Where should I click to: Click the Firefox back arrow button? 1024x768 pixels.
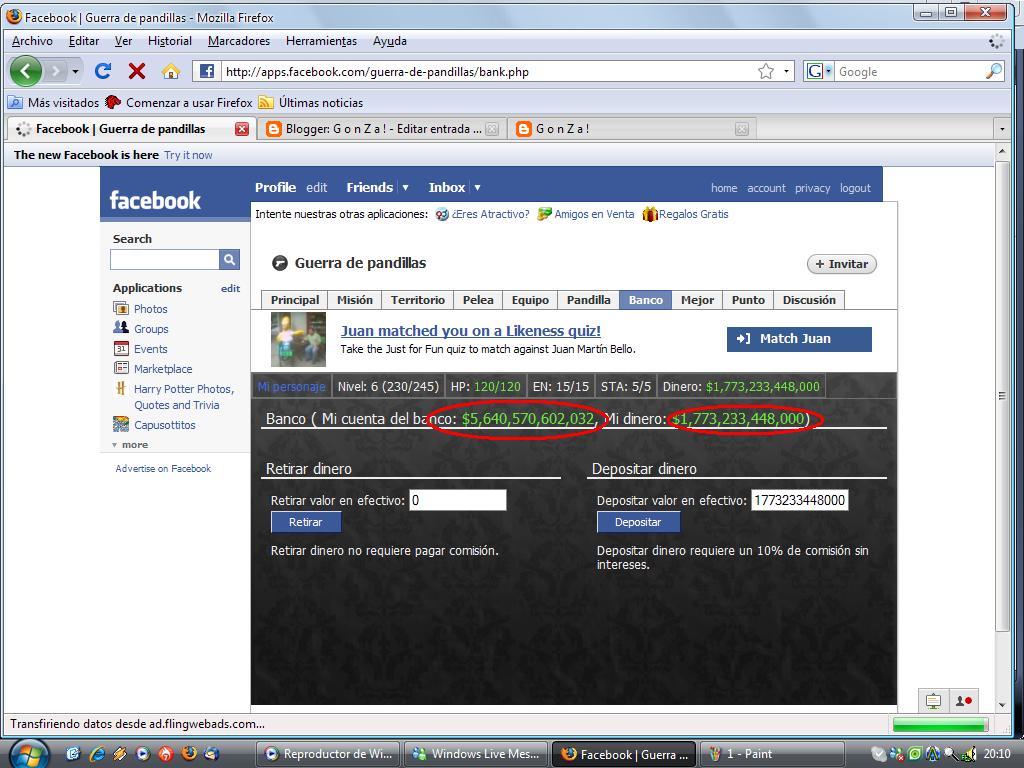point(26,71)
